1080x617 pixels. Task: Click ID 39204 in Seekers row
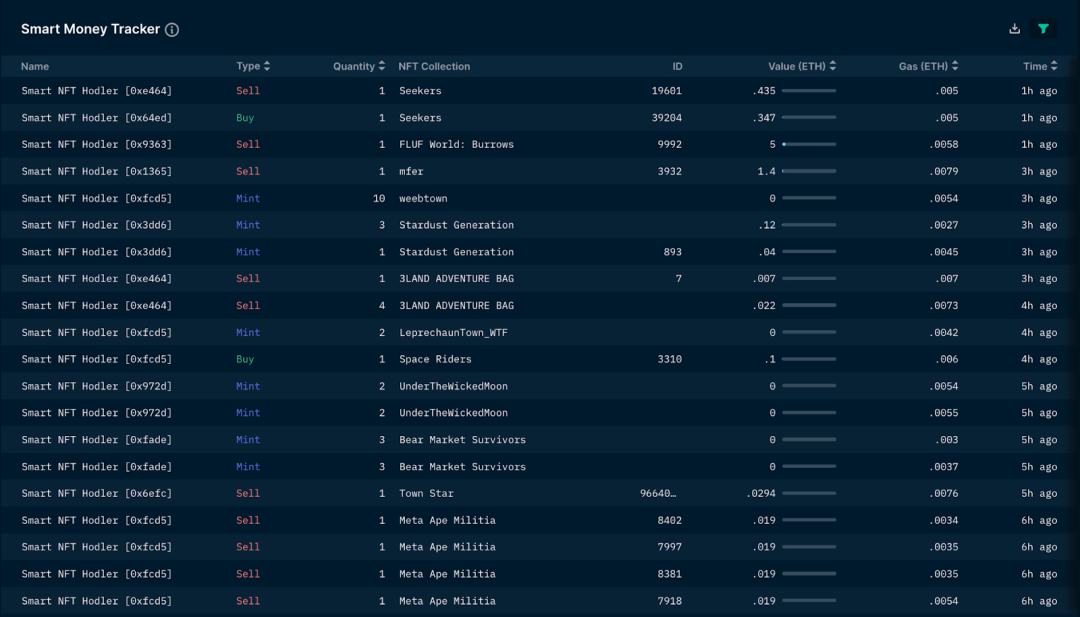pyautogui.click(x=667, y=118)
